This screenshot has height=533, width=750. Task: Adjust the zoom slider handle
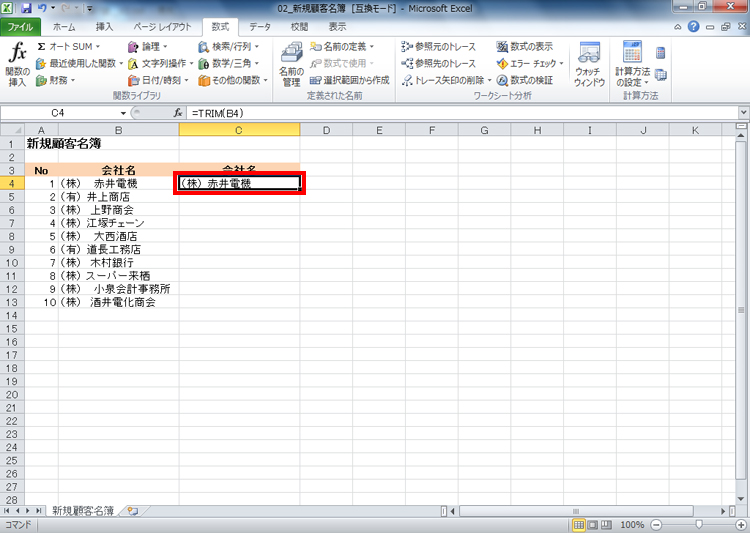(699, 525)
